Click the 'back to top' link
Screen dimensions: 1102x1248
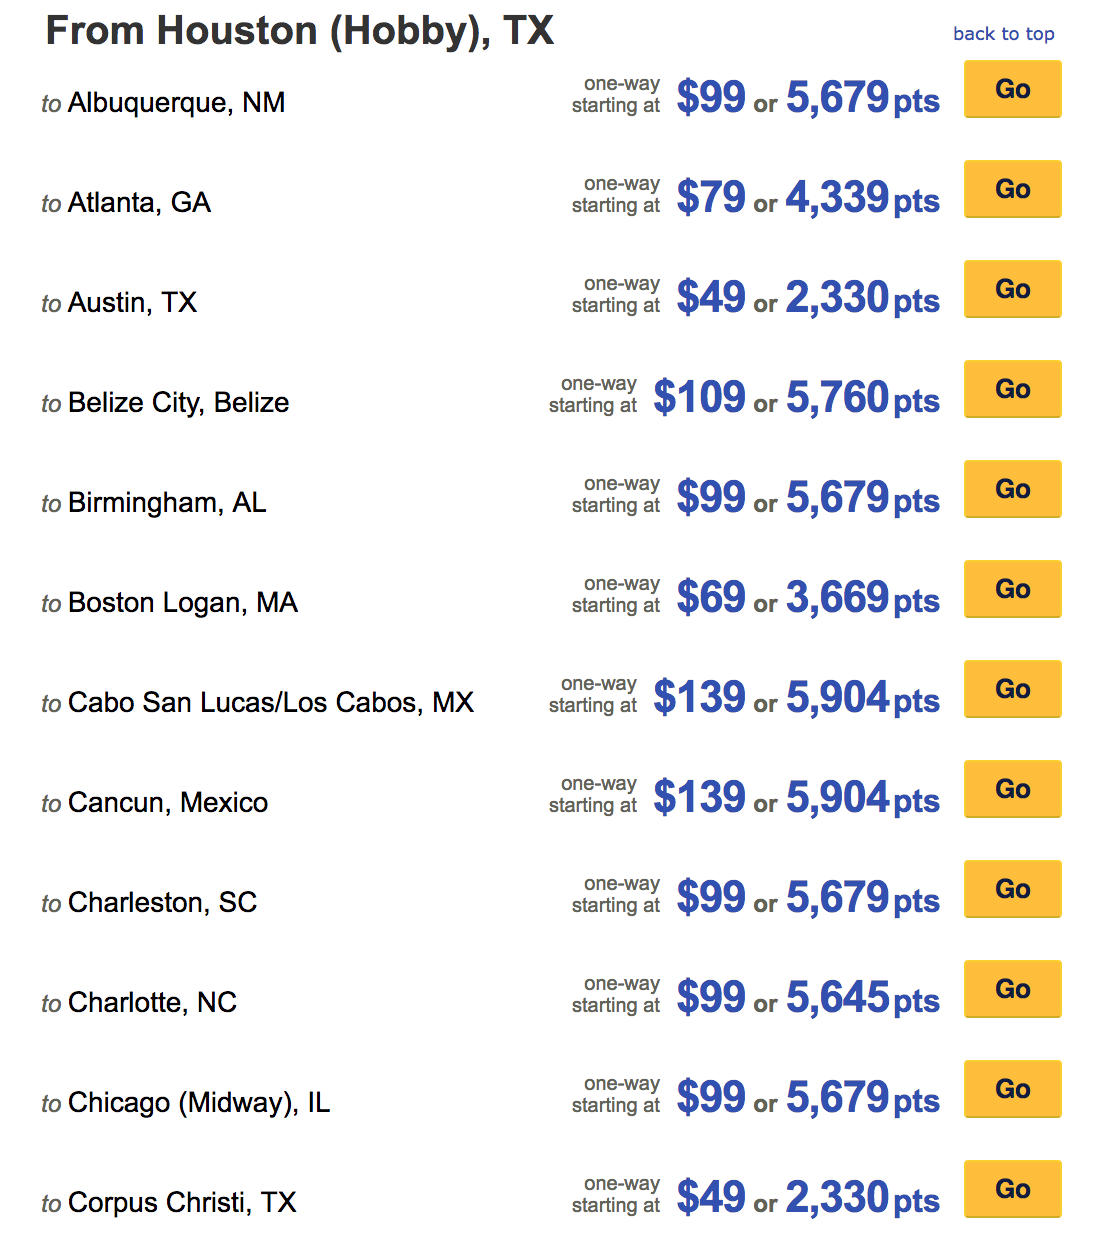pos(1003,34)
